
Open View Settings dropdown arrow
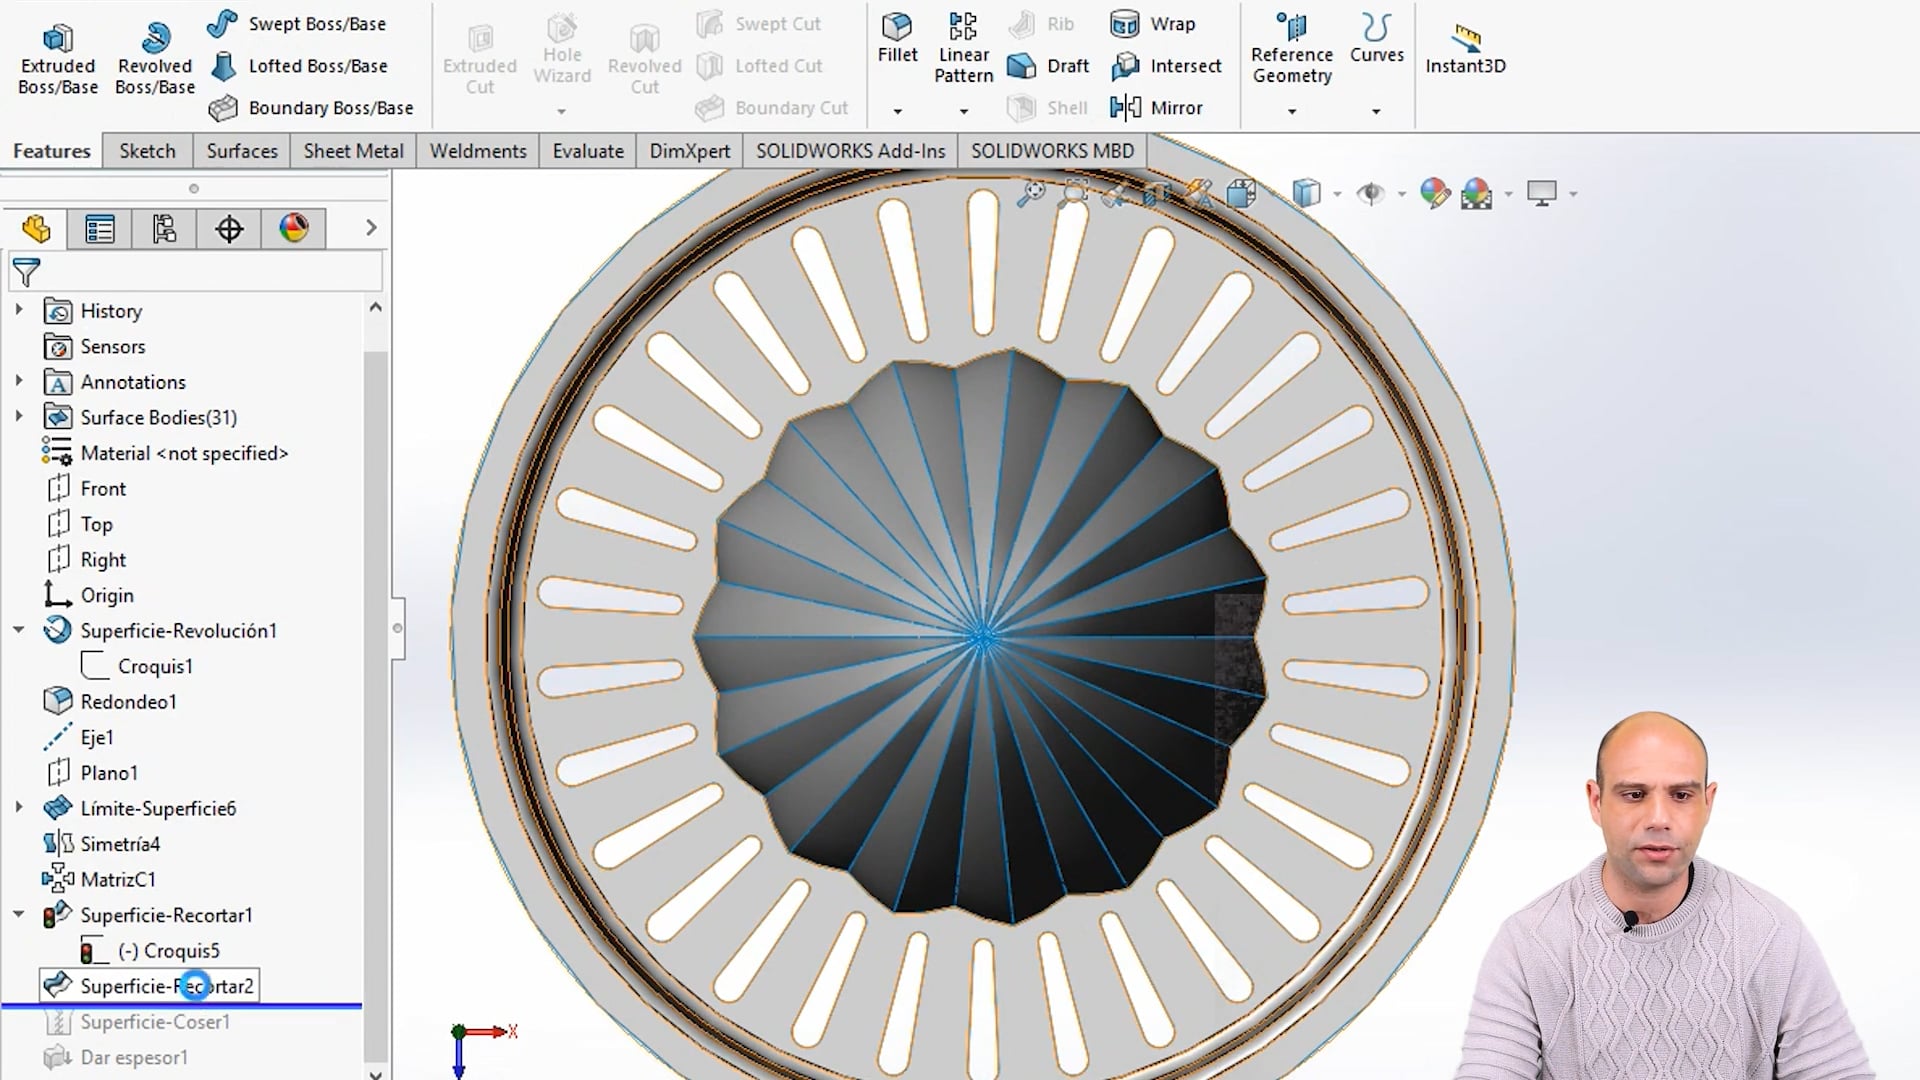click(x=1573, y=194)
